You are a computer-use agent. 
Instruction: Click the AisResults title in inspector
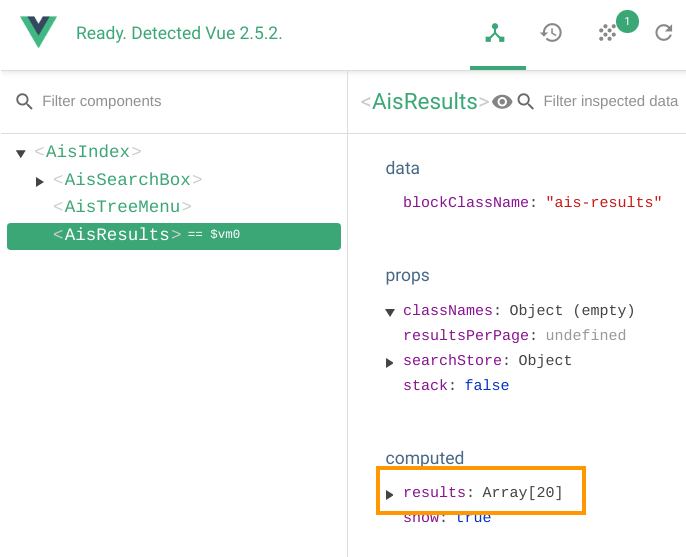click(x=424, y=102)
